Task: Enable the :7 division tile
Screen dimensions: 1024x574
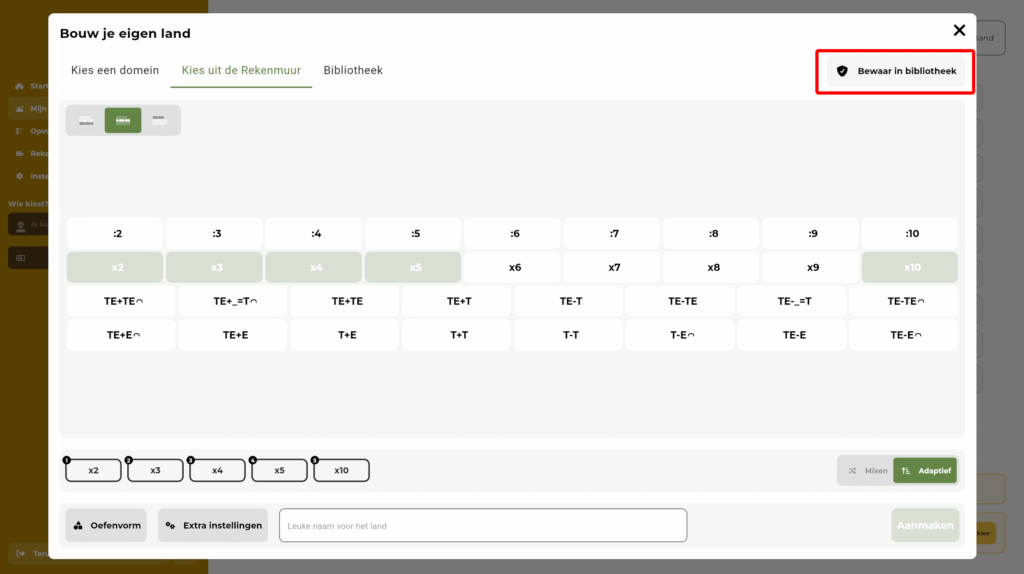Action: [613, 234]
